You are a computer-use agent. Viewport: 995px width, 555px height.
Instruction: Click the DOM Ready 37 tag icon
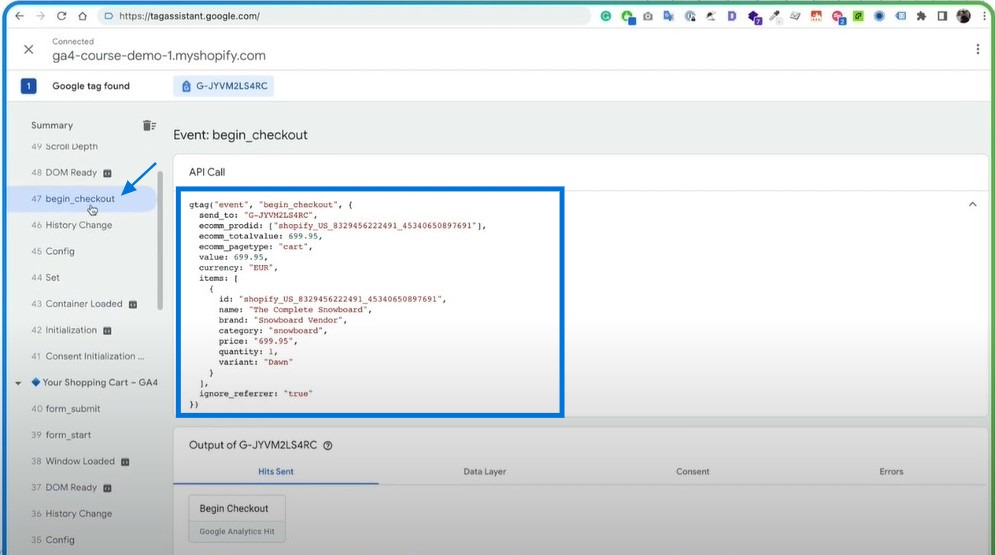[107, 488]
